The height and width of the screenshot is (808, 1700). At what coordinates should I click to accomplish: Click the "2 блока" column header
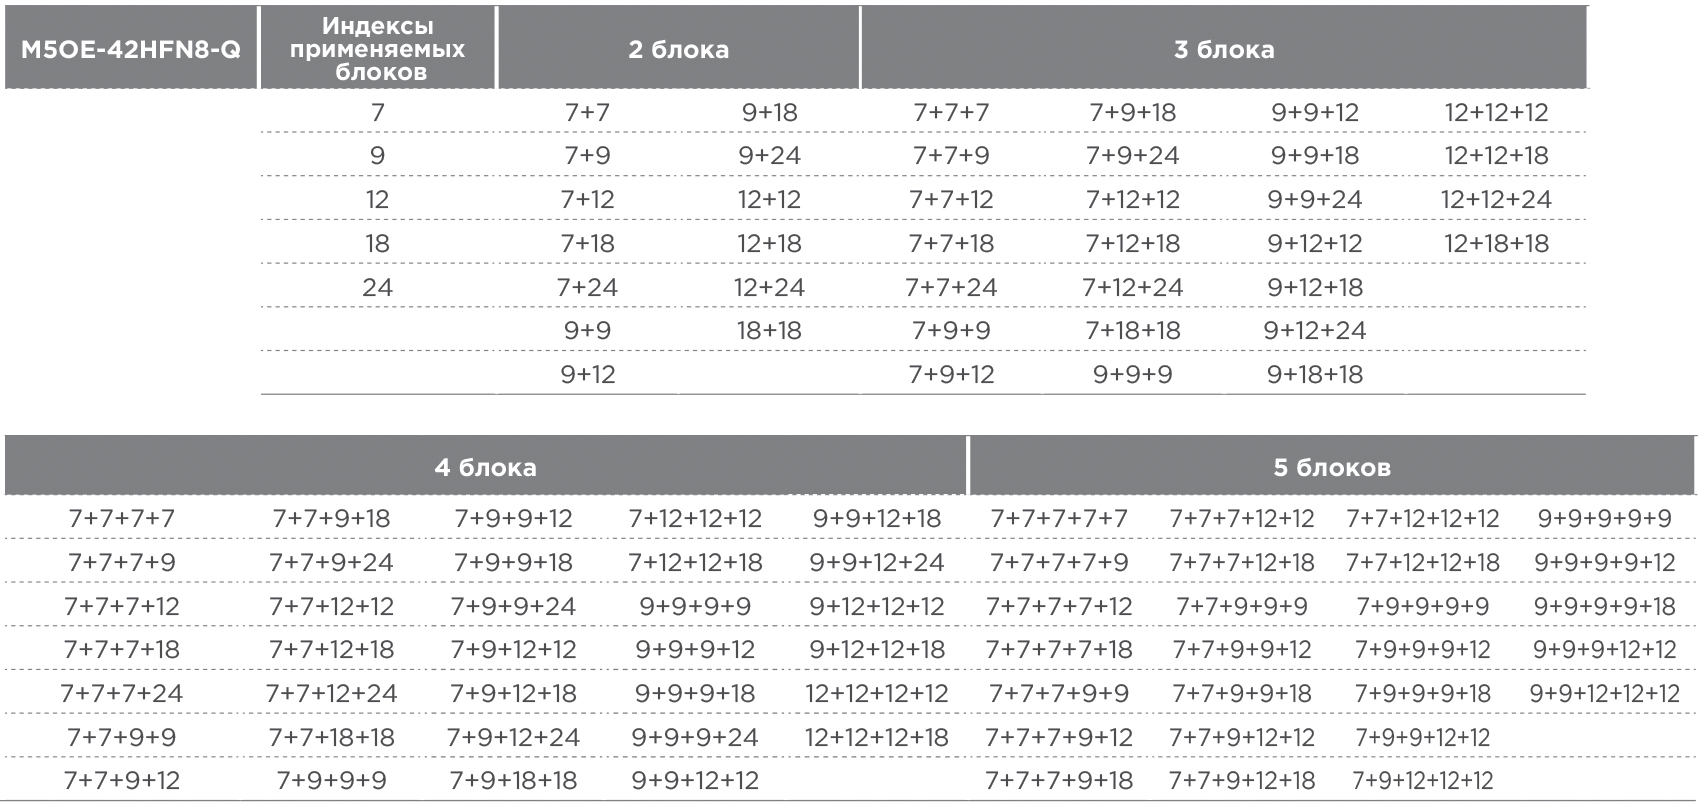(678, 49)
